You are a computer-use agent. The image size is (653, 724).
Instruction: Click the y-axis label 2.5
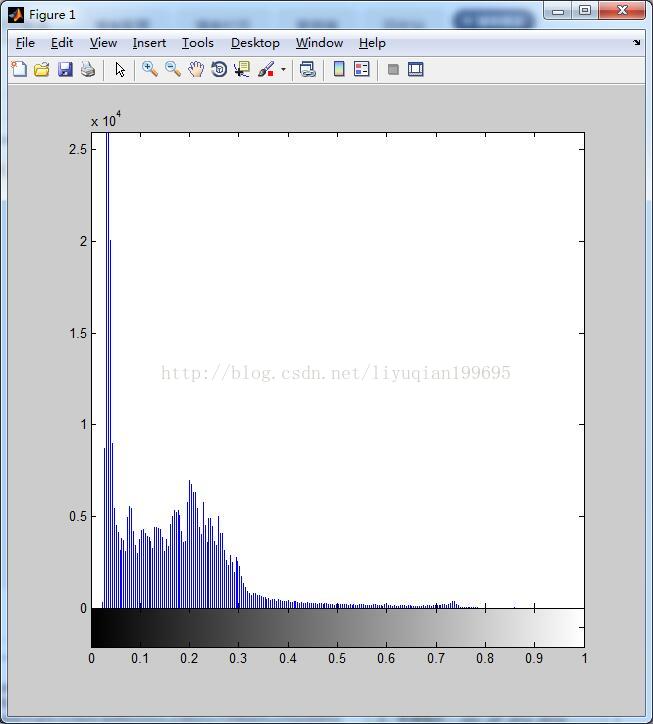(78, 149)
